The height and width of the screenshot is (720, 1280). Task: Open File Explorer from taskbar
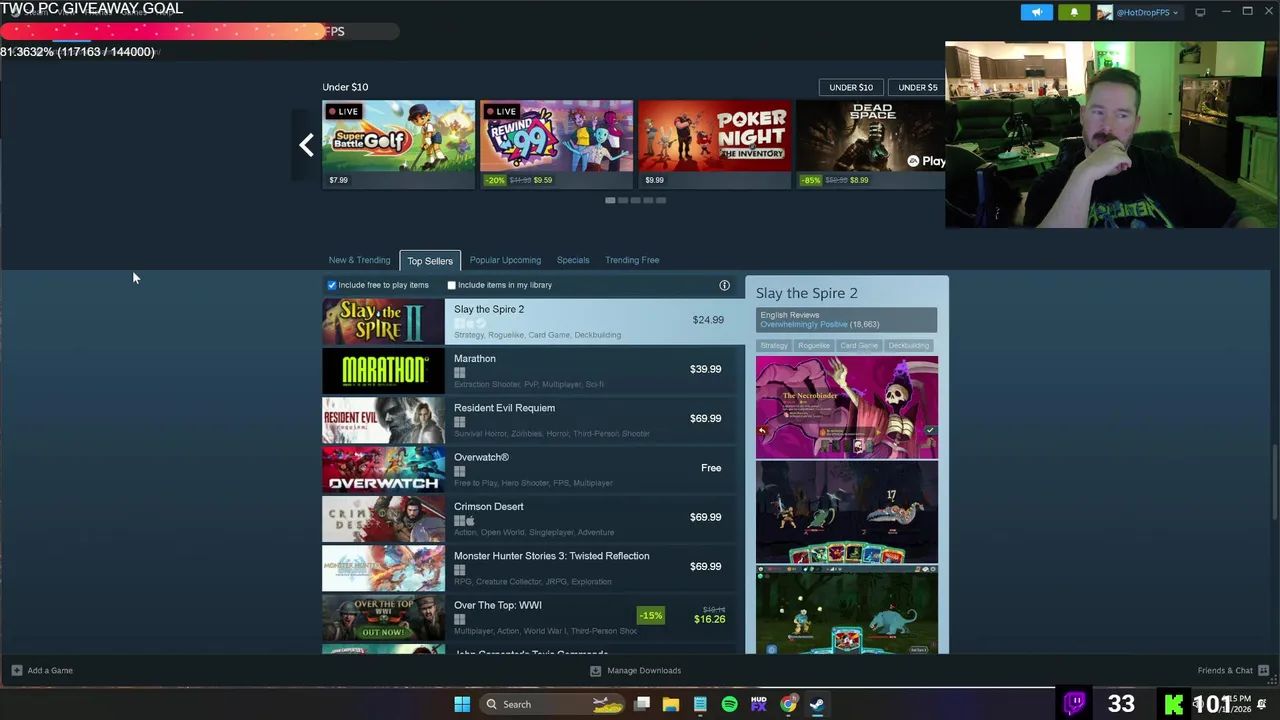[671, 704]
